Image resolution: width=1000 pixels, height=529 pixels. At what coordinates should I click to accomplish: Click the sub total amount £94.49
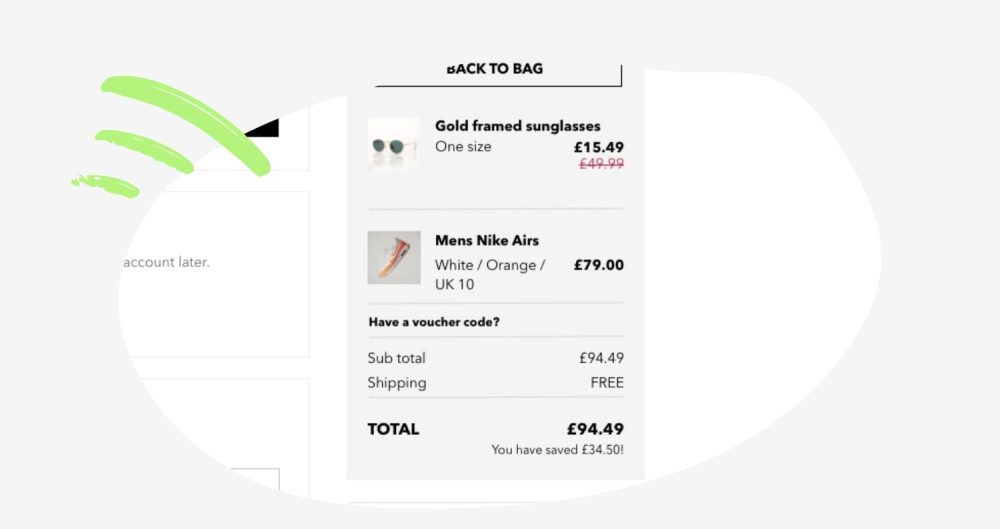601,358
